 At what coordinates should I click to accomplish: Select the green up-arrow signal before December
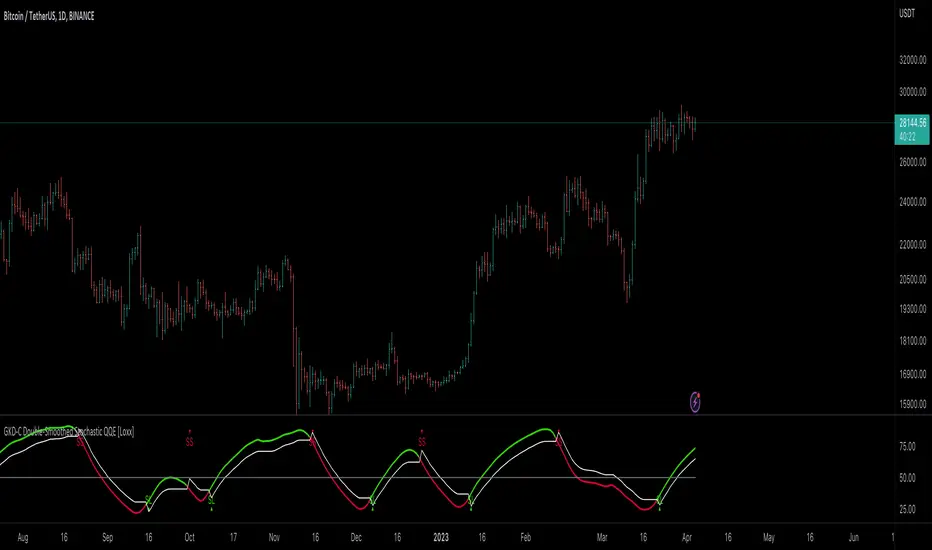point(373,508)
